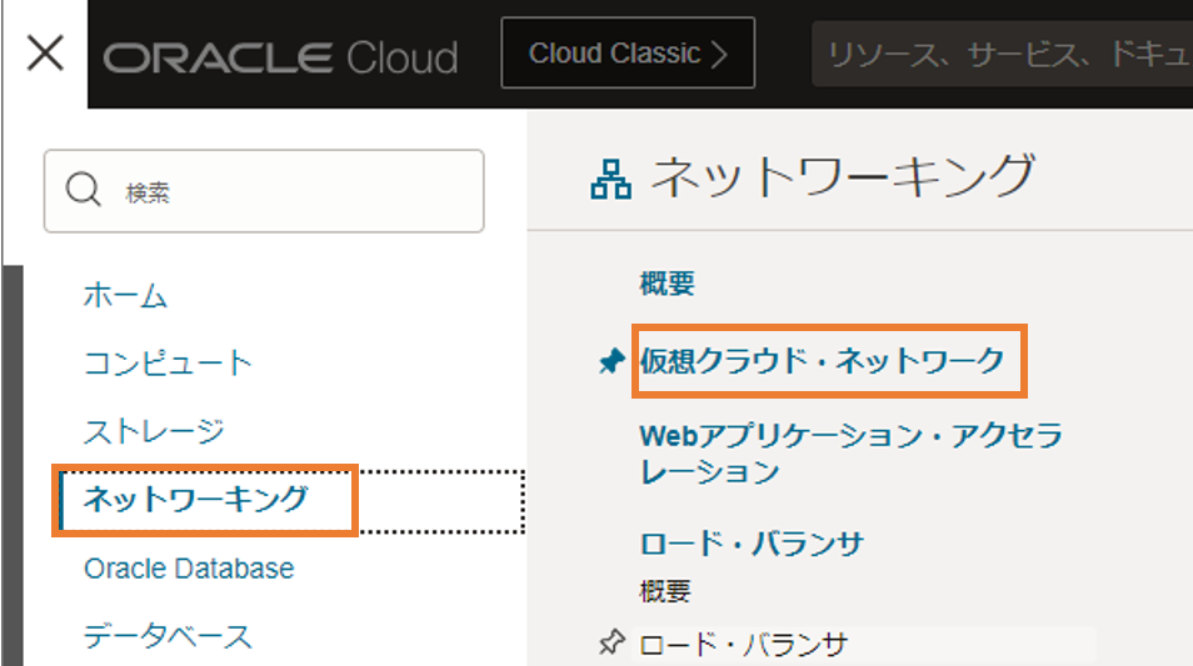Select ネットワーキング menu category

click(x=196, y=499)
